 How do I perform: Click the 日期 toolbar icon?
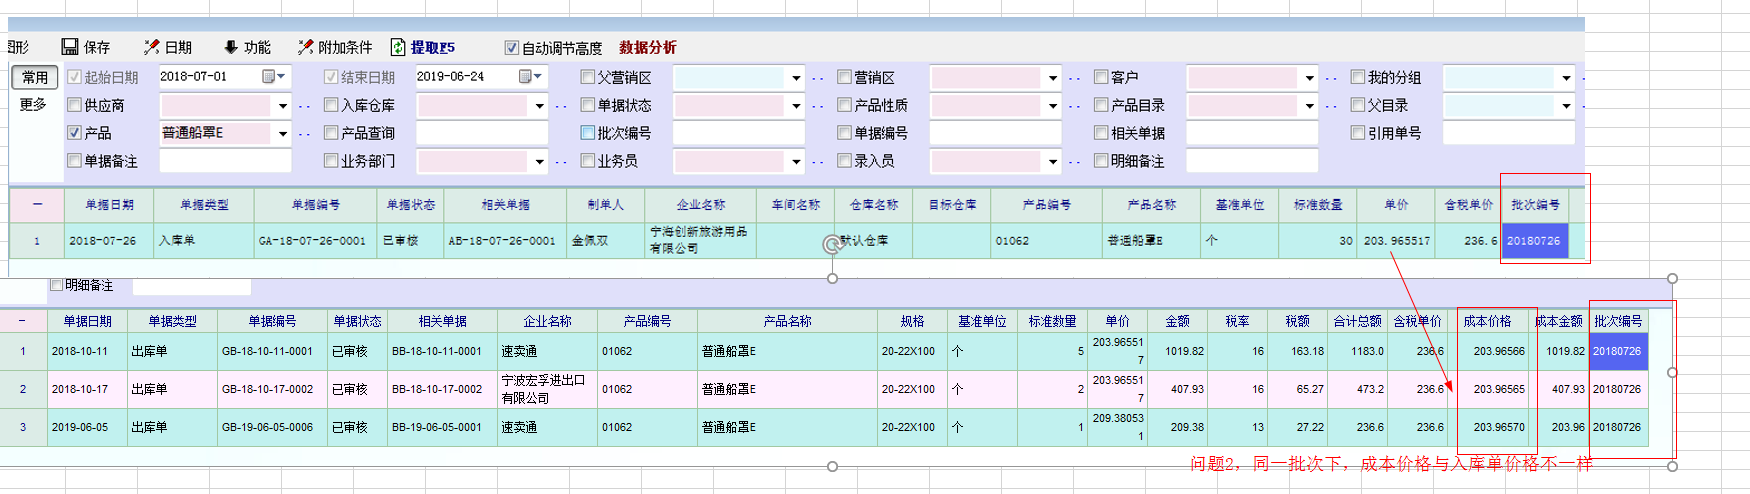click(x=152, y=47)
